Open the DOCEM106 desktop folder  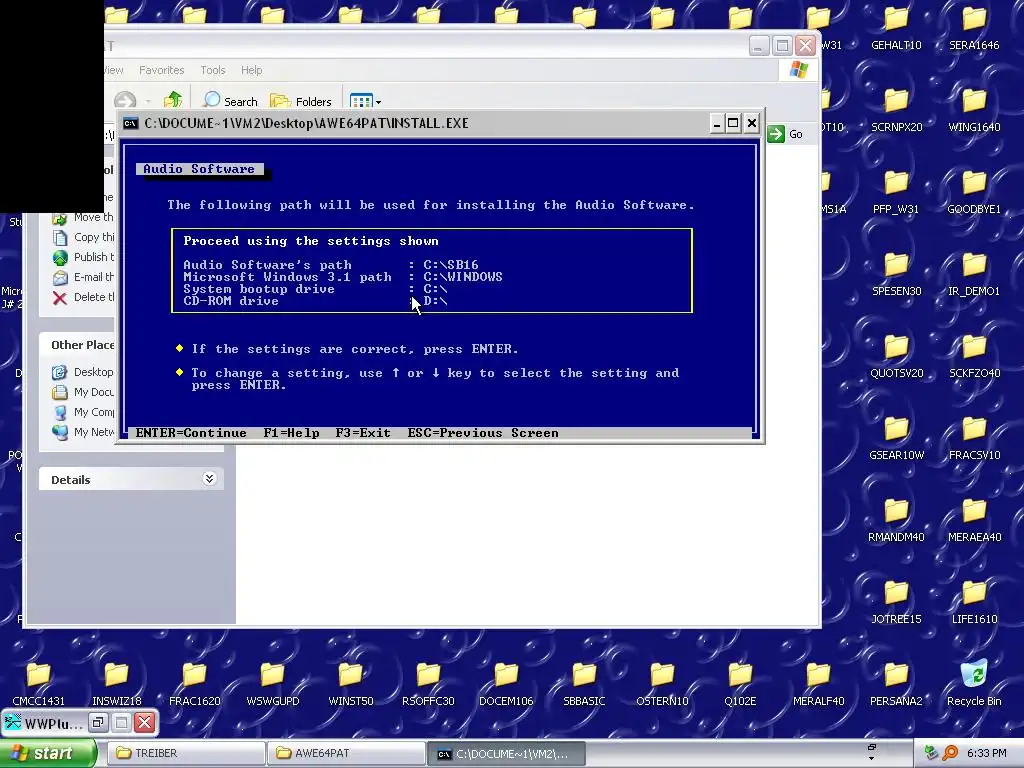(506, 684)
